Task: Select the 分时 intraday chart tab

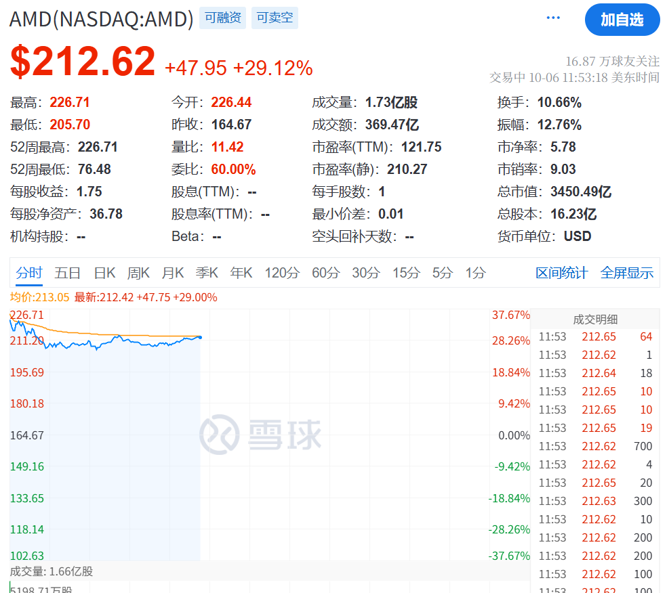Action: tap(29, 273)
